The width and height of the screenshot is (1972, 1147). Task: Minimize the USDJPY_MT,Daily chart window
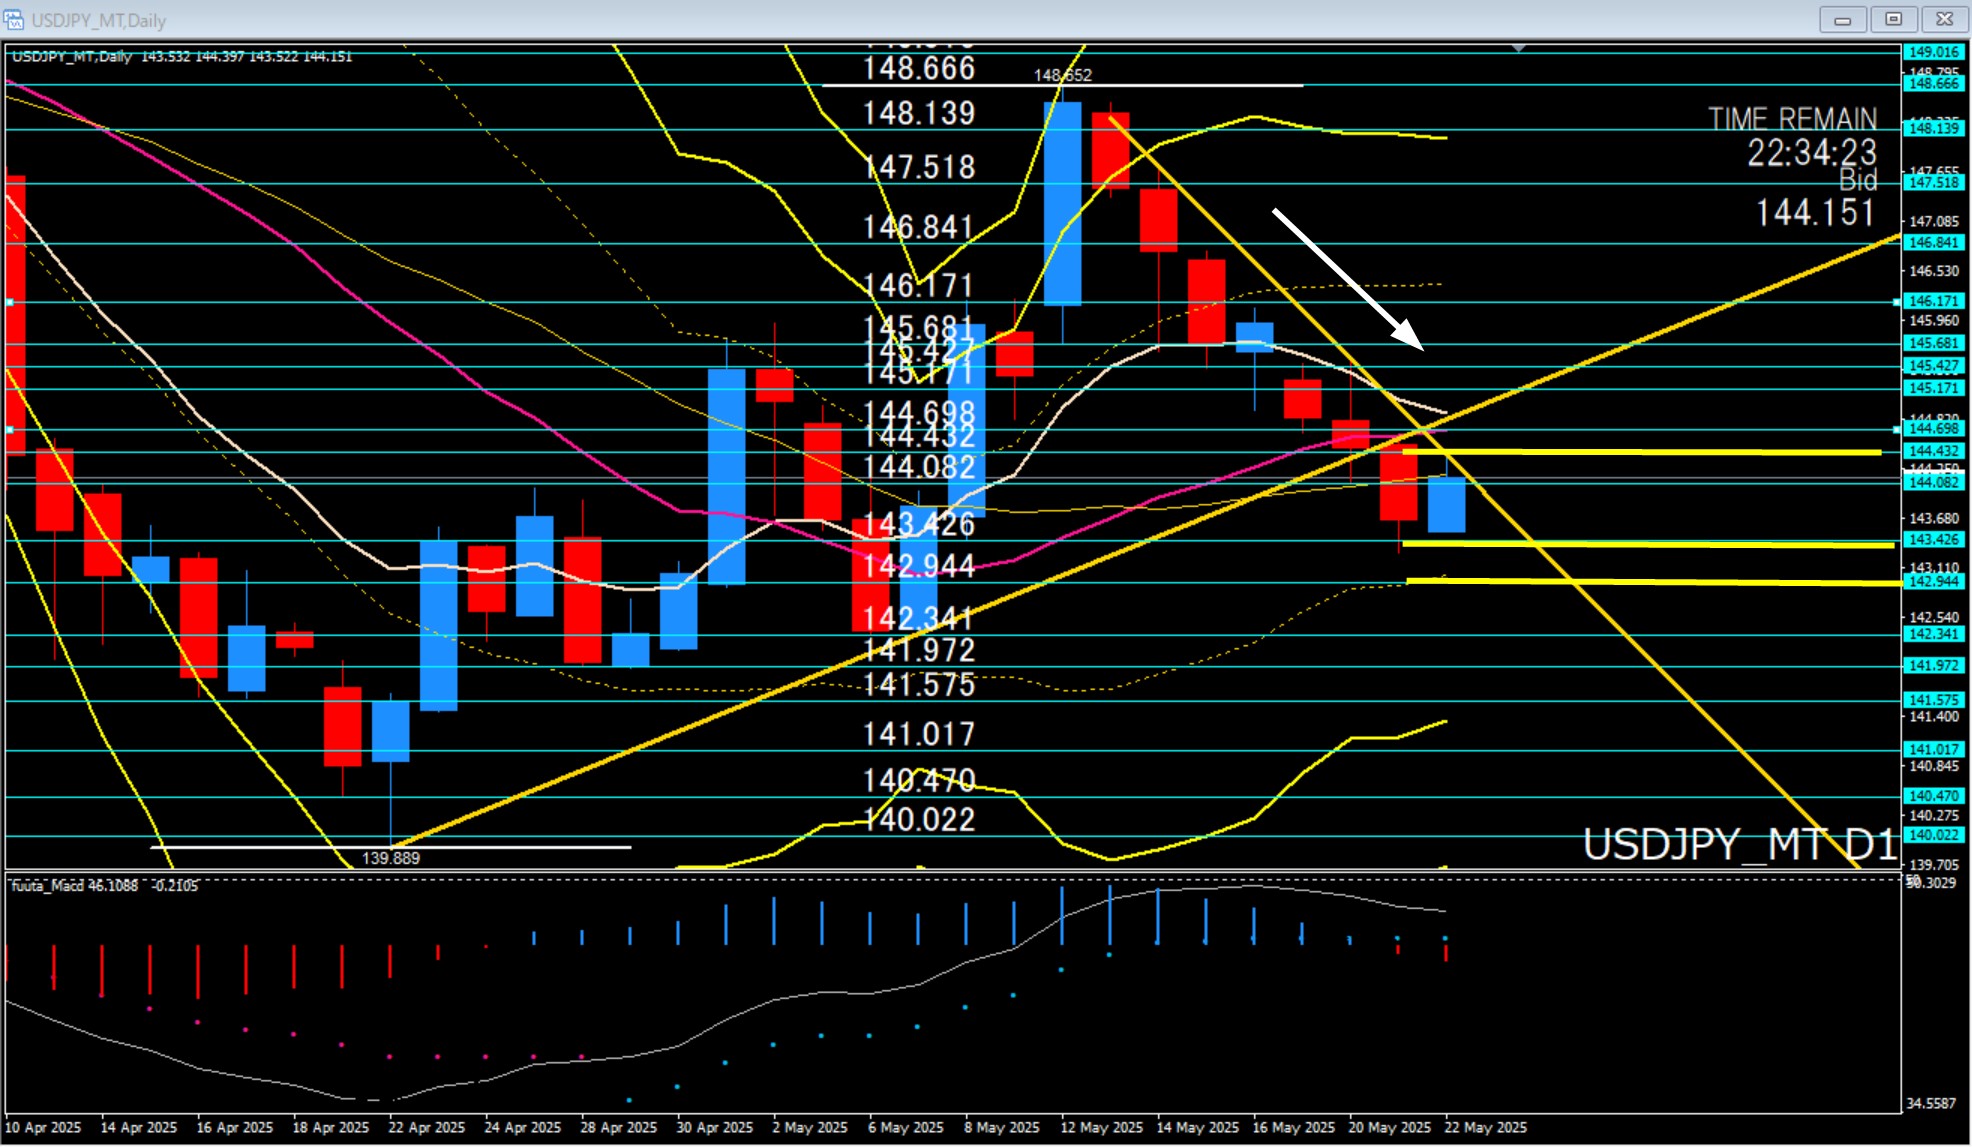tap(1843, 19)
